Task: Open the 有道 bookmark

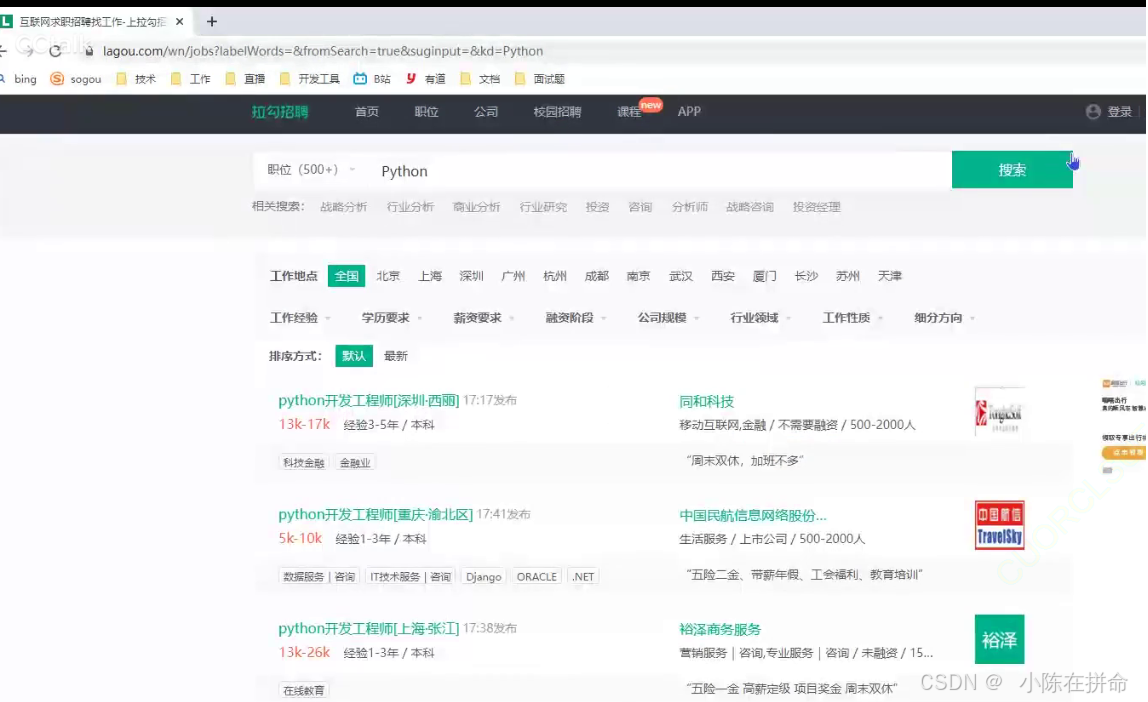Action: tap(426, 79)
